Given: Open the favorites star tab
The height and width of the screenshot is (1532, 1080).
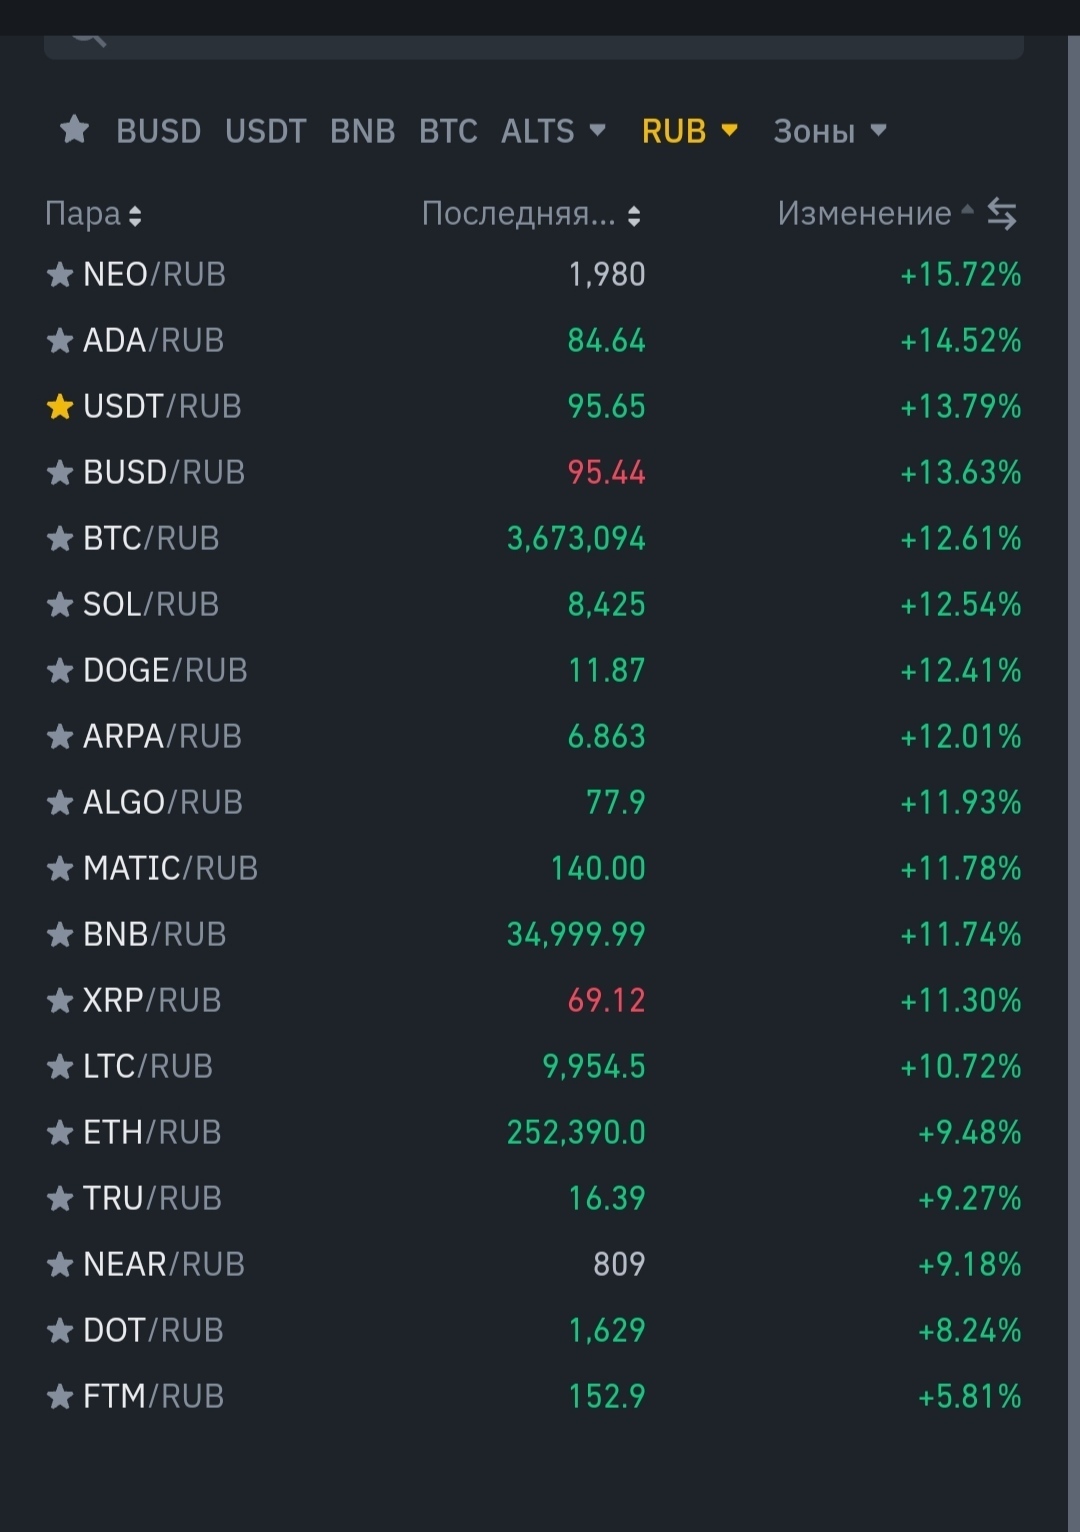Looking at the screenshot, I should click(74, 130).
